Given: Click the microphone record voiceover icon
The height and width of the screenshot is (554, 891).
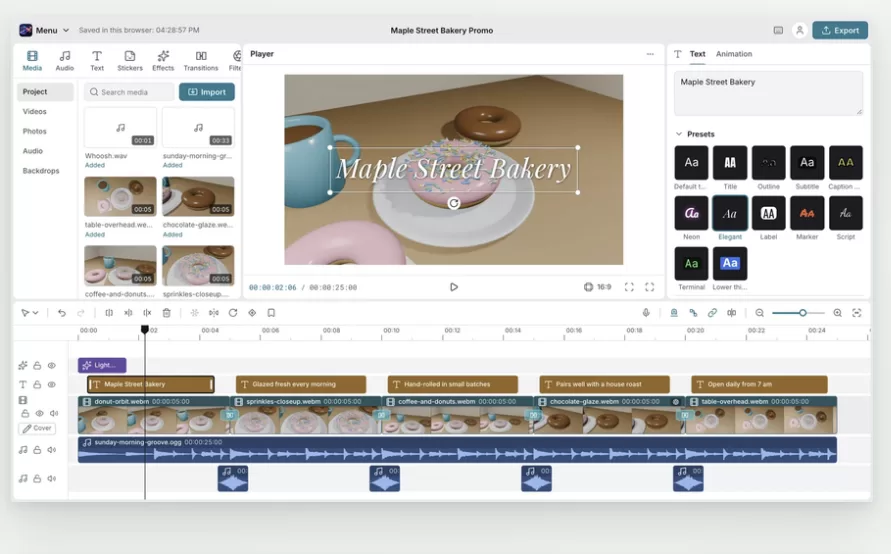Looking at the screenshot, I should coord(646,313).
